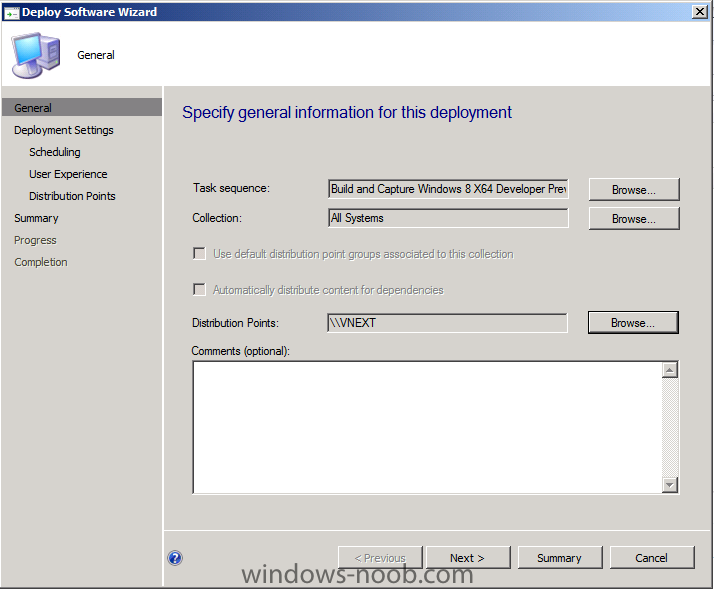Check Use default distribution point groups option
The image size is (714, 589).
pyautogui.click(x=199, y=253)
